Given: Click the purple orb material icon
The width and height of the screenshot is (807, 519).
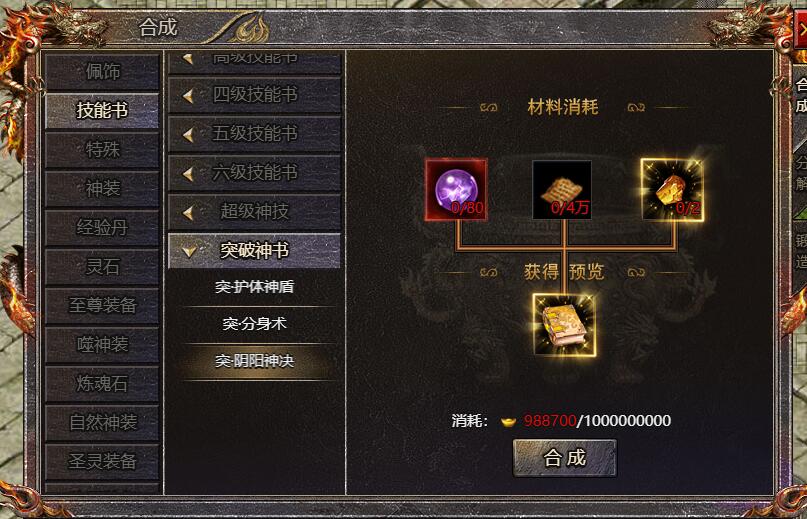Looking at the screenshot, I should pyautogui.click(x=456, y=189).
